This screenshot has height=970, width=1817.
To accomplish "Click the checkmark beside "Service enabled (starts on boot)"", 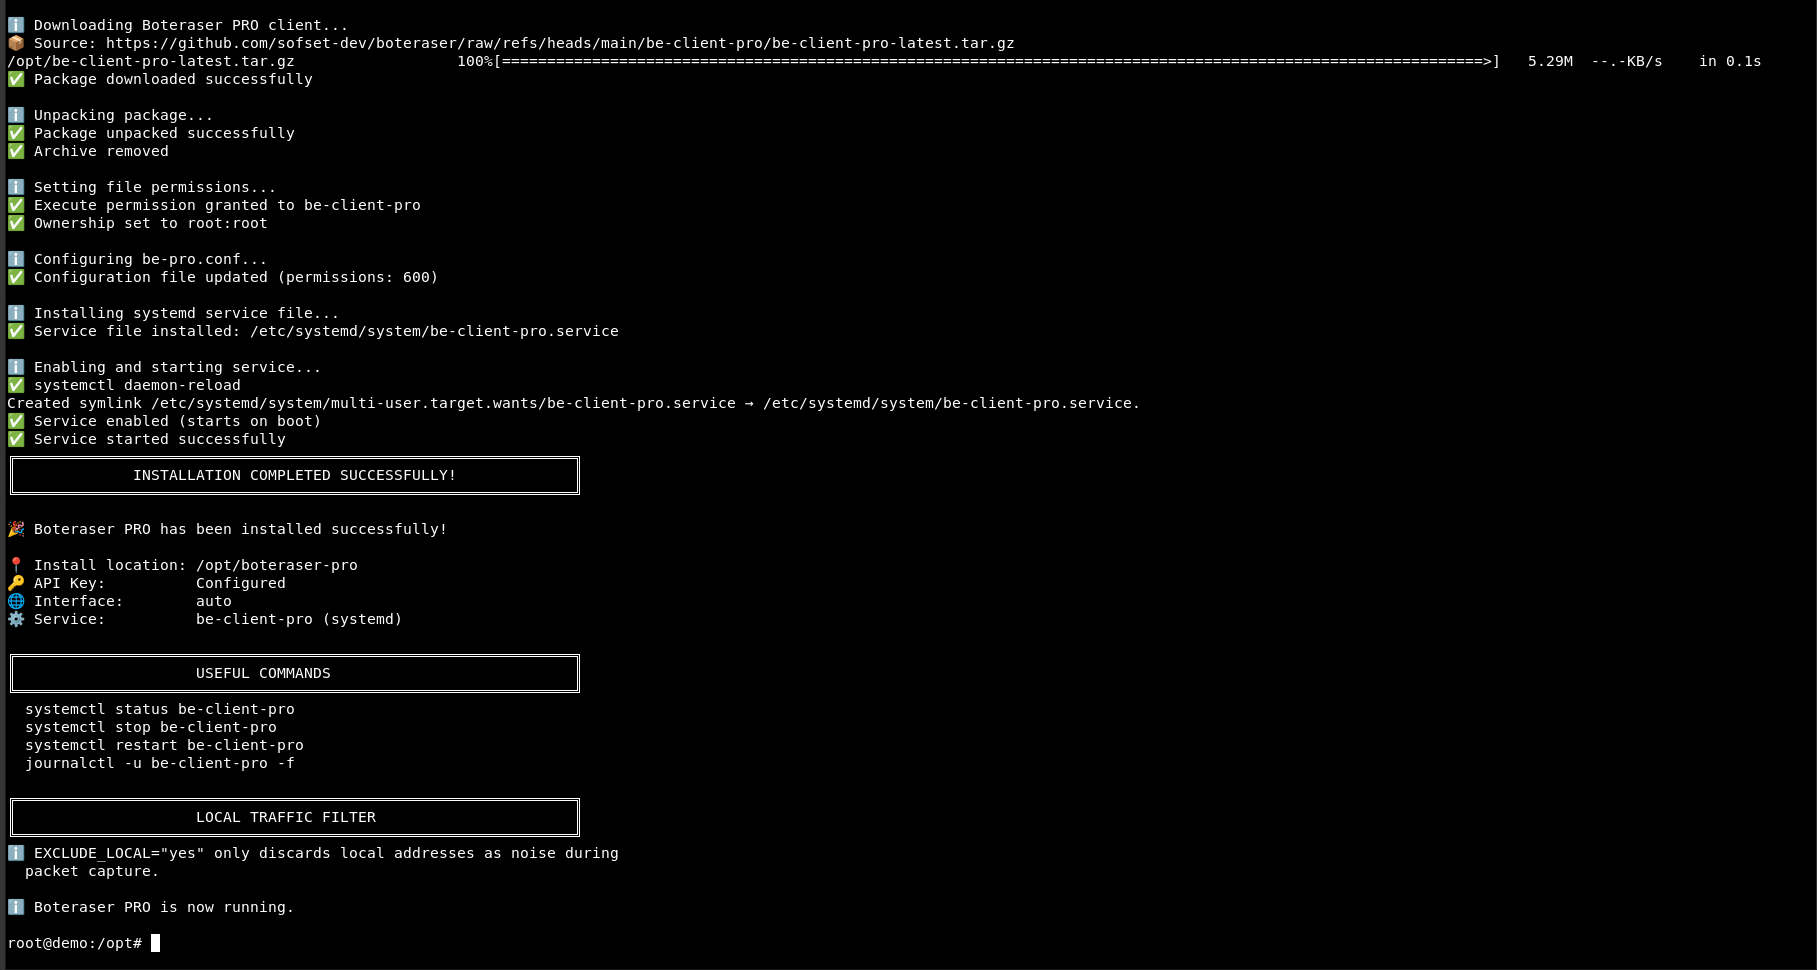I will click(x=16, y=421).
